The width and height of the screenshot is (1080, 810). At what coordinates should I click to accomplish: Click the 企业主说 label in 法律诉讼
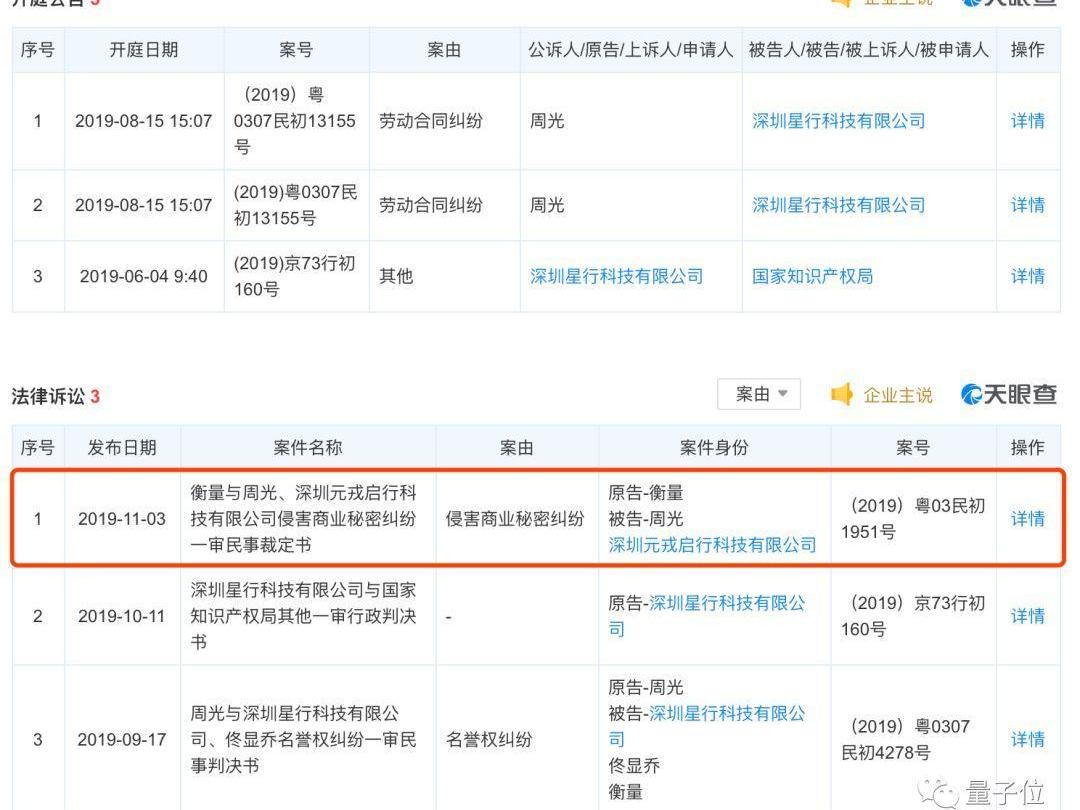pos(897,395)
